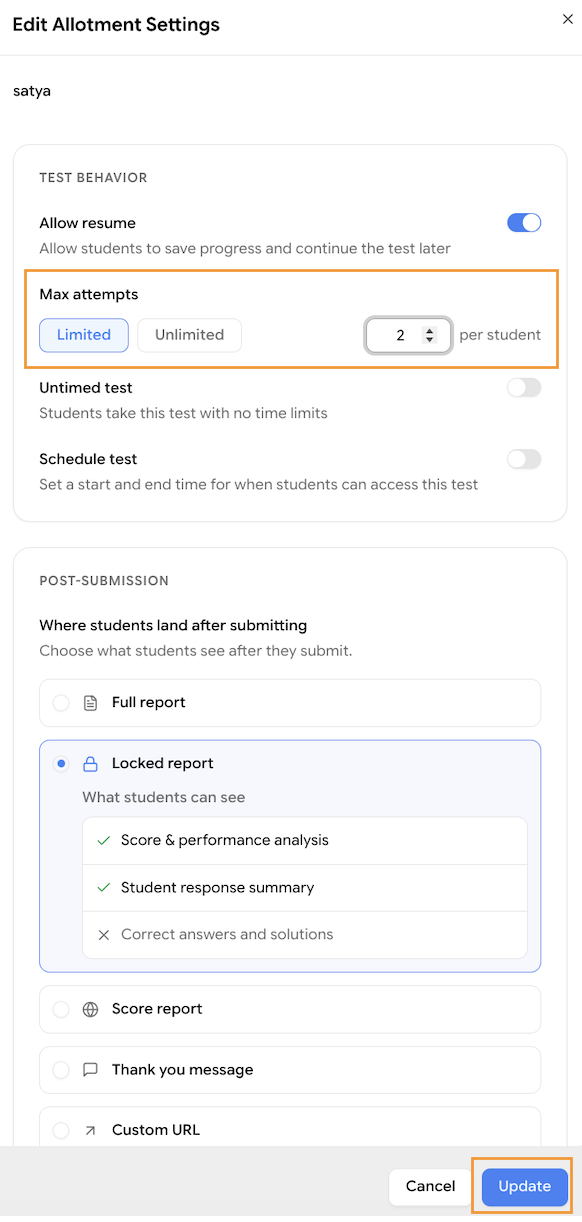Click the Update button
This screenshot has height=1222, width=582.
point(525,1186)
